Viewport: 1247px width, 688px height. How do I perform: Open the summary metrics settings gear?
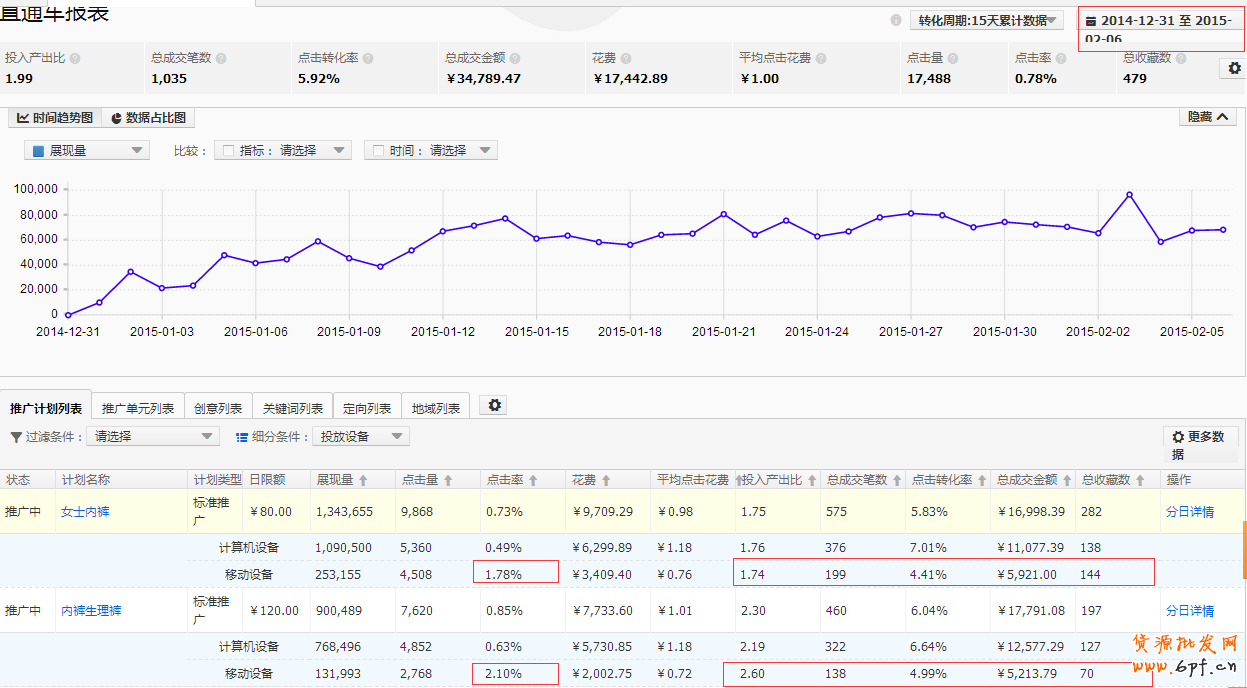click(1234, 68)
